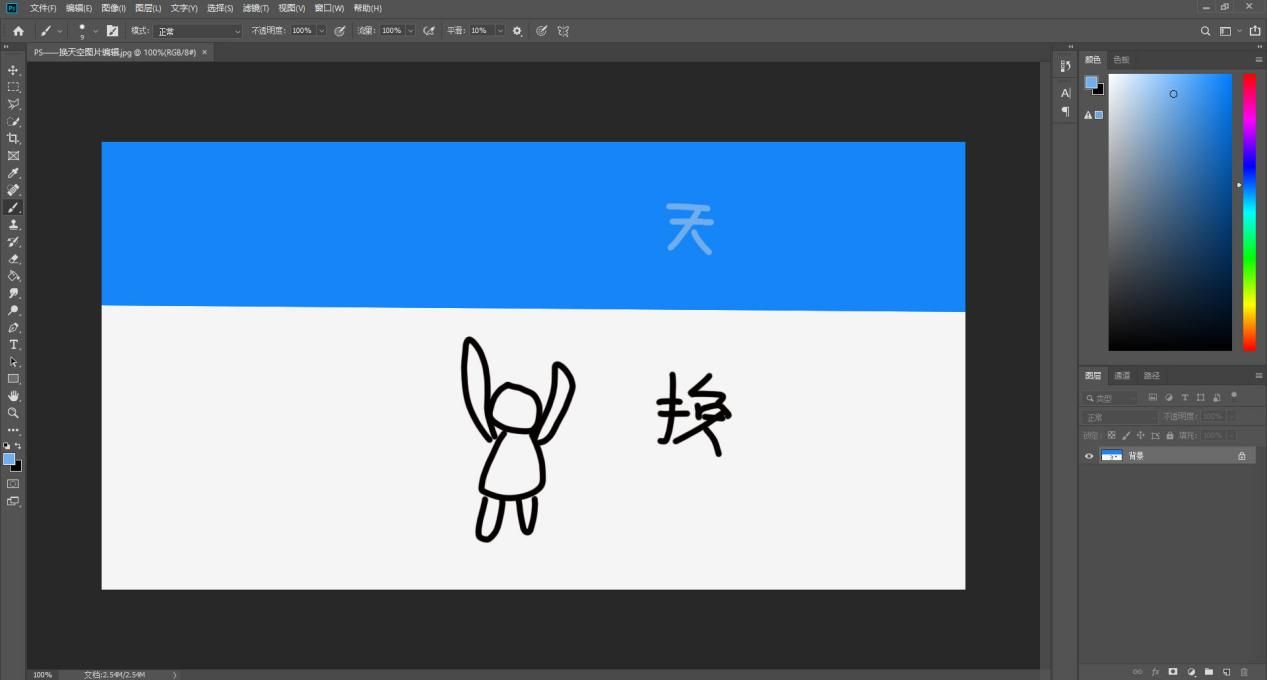This screenshot has height=680, width=1267.
Task: Toggle lock transparent pixels icon
Action: coord(1111,435)
